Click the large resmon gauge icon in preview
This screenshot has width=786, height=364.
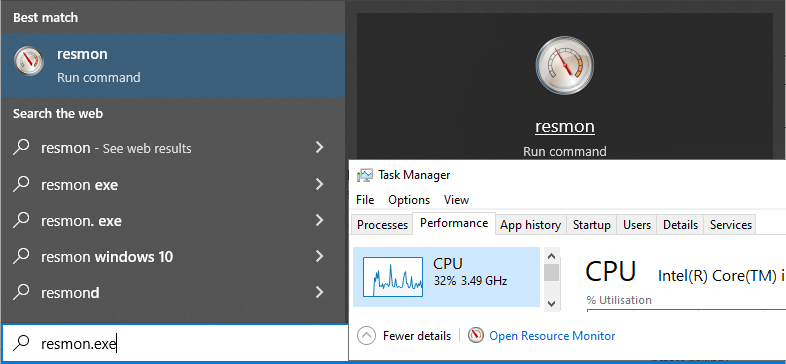coord(564,65)
